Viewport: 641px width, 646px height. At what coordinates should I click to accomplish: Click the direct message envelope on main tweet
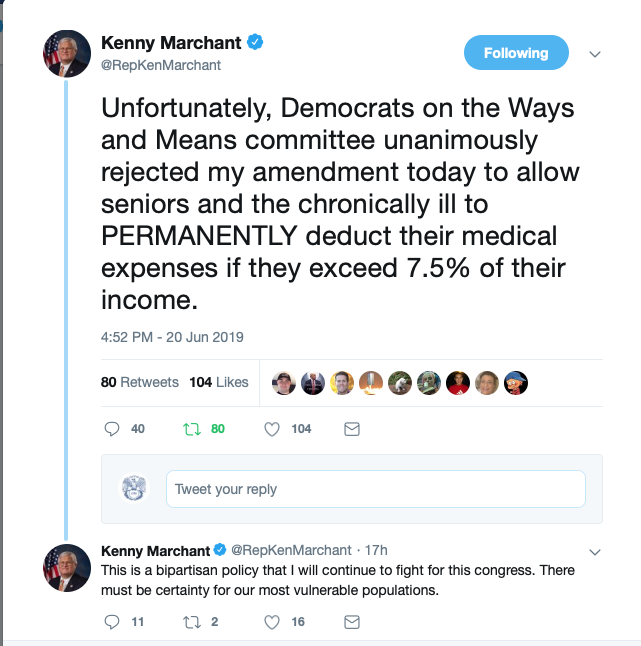pos(351,429)
